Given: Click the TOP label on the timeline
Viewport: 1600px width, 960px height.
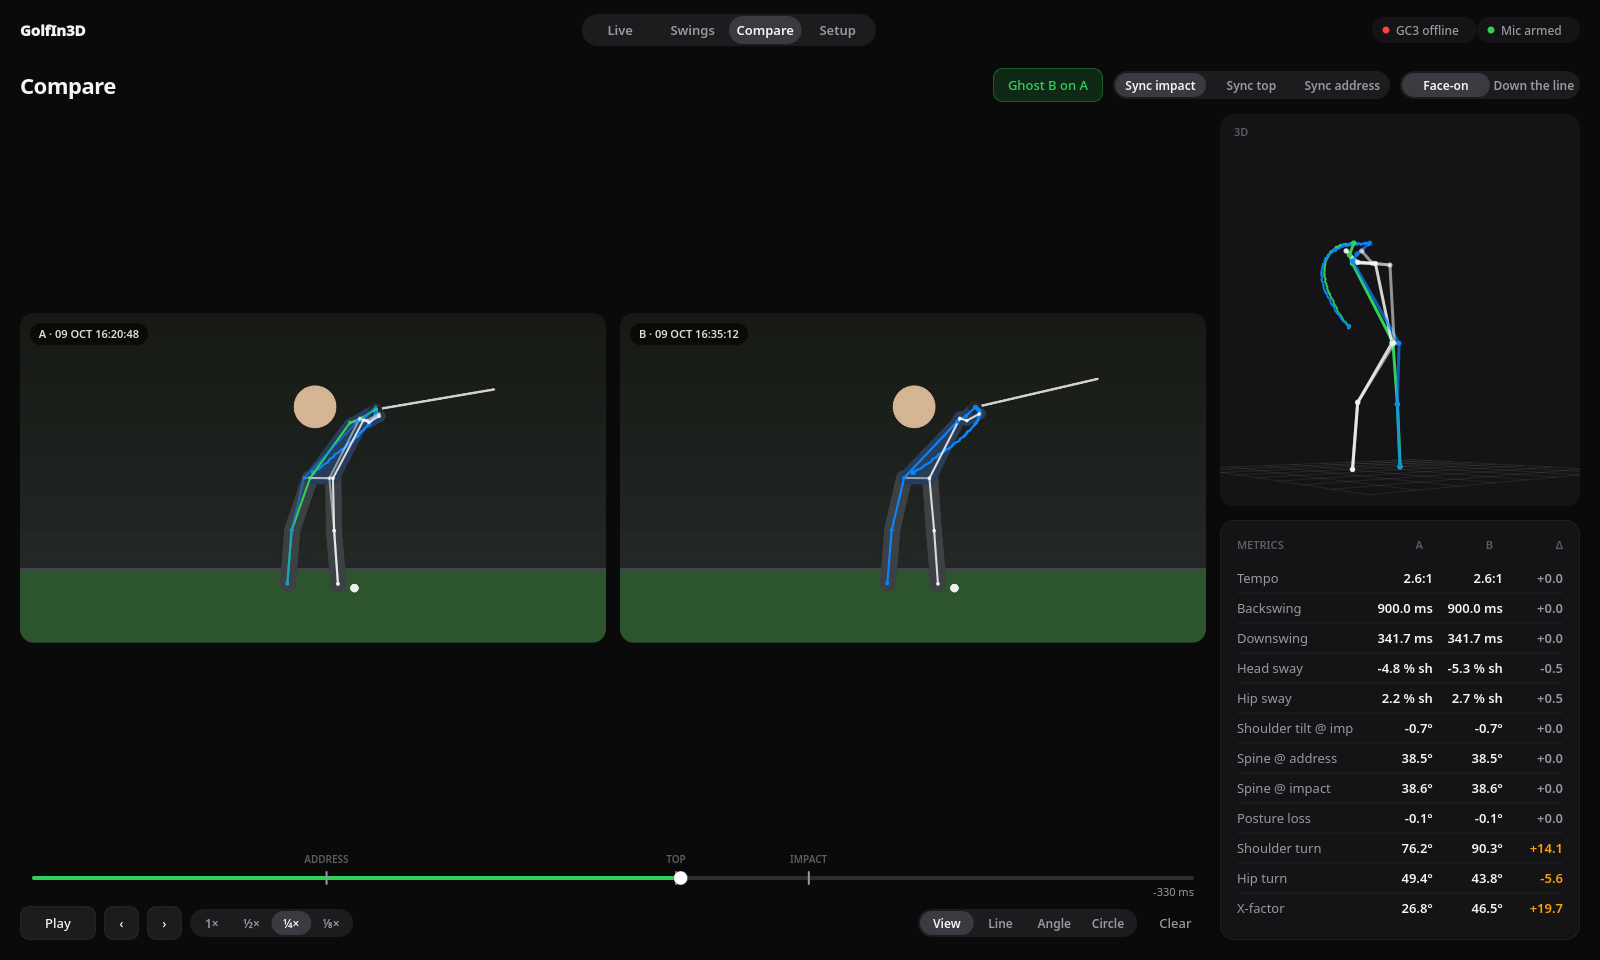Looking at the screenshot, I should click(x=676, y=859).
